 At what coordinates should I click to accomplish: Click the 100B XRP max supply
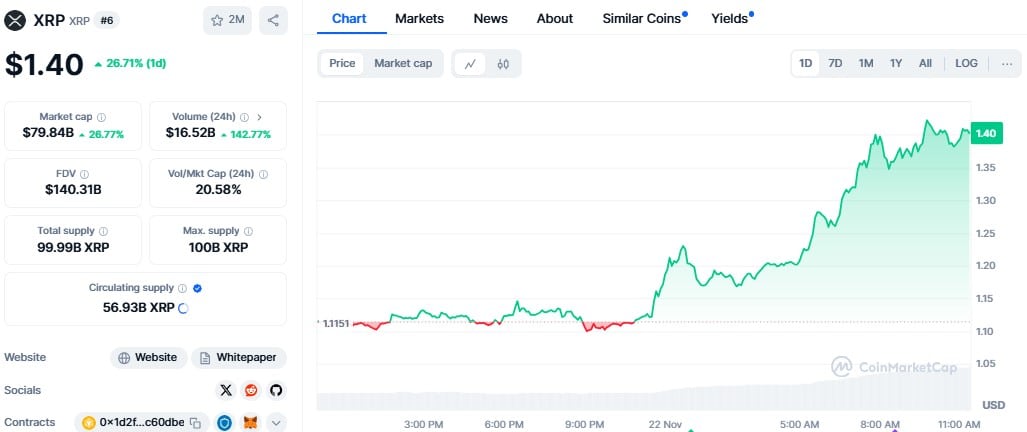[x=218, y=247]
